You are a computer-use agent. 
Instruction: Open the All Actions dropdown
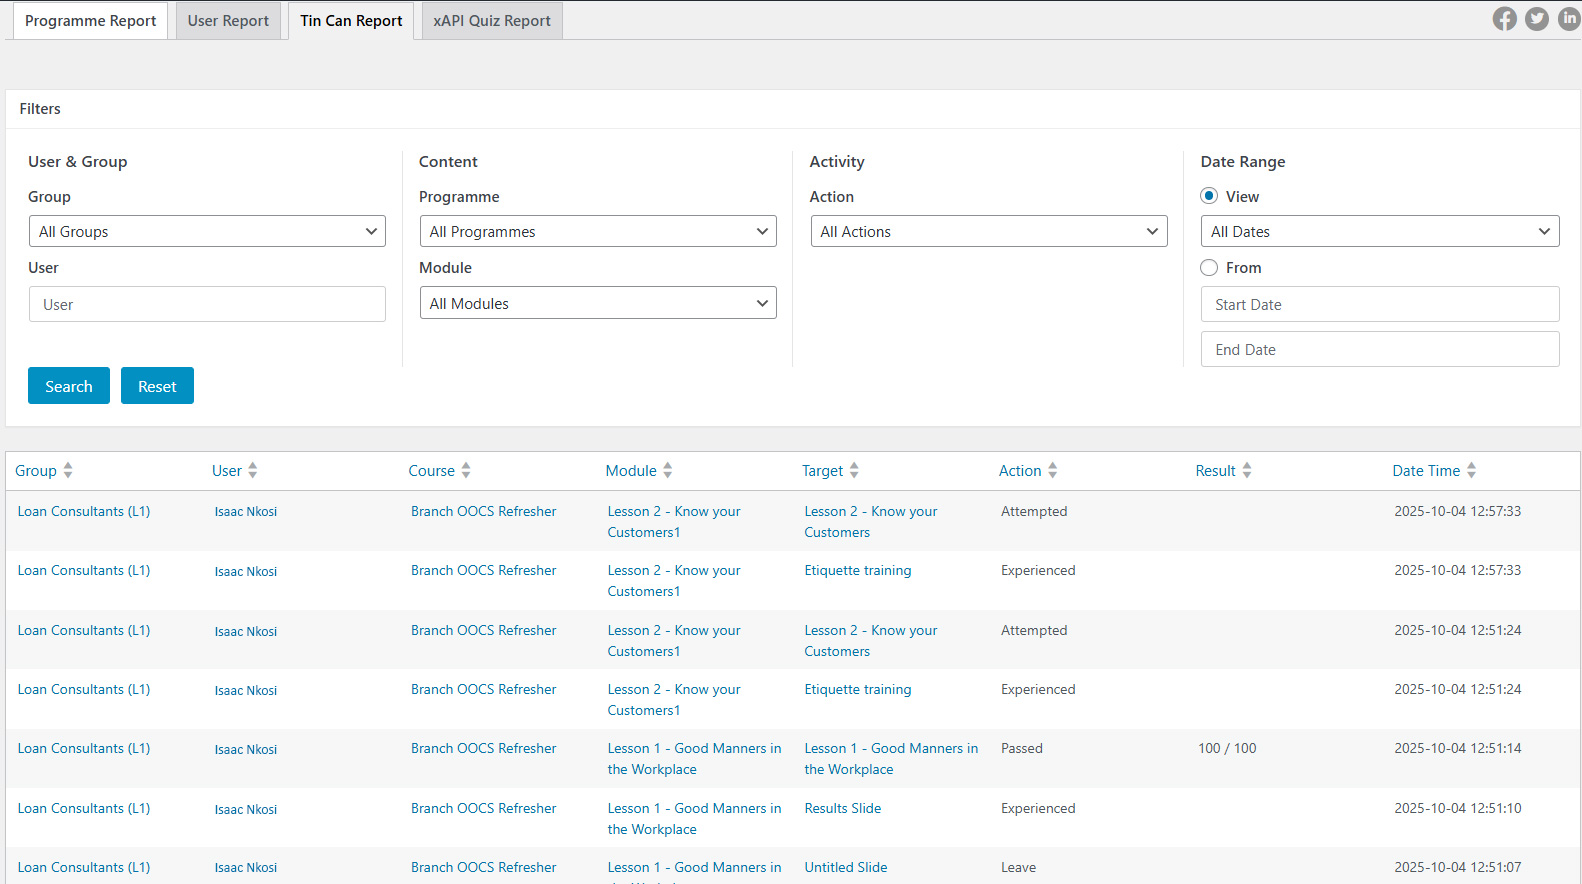click(988, 232)
